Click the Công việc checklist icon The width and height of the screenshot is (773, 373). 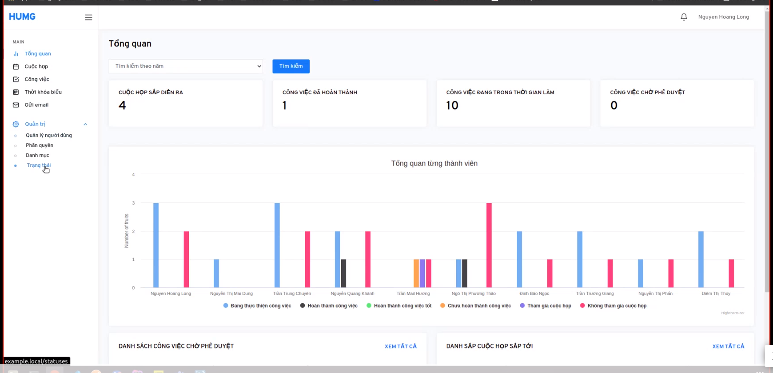(16, 79)
